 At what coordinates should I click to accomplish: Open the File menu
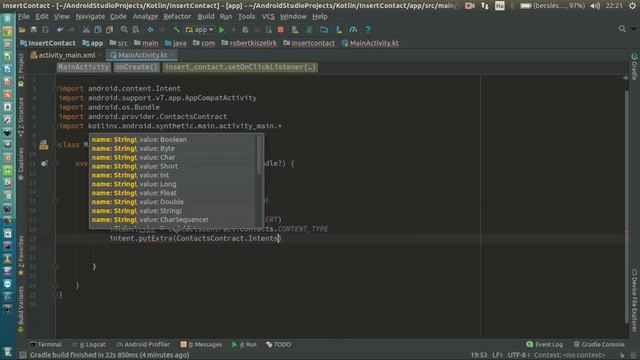click(24, 17)
